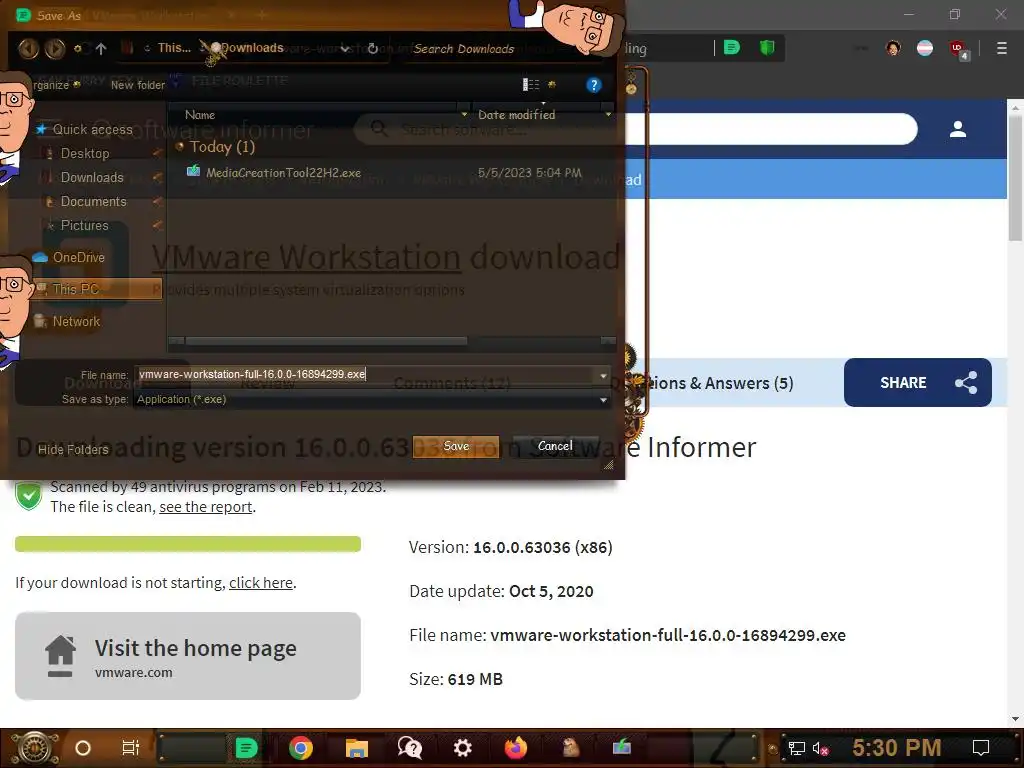Open the steampunk Start button
Viewport: 1024px width, 768px height.
(34, 748)
